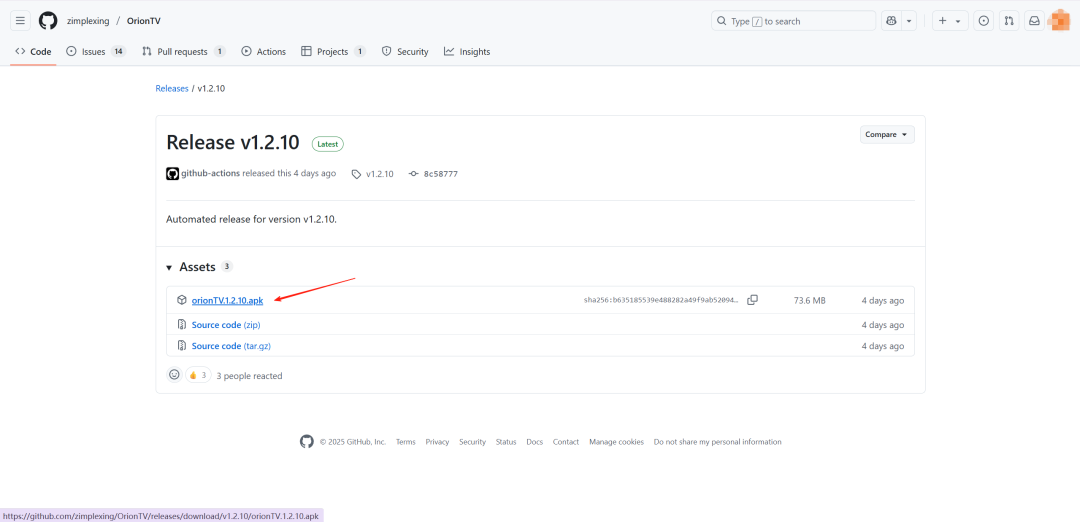
Task: Switch to the Insights tab
Action: tap(467, 52)
